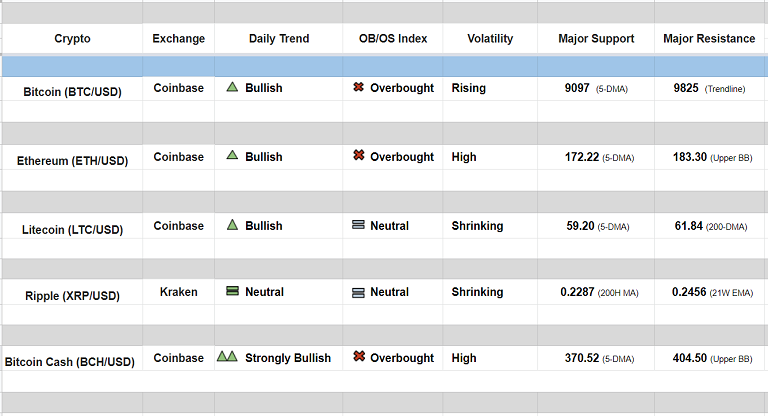Click Bitcoin Cash's red overbought X icon
Image resolution: width=768 pixels, height=416 pixels.
tap(358, 357)
